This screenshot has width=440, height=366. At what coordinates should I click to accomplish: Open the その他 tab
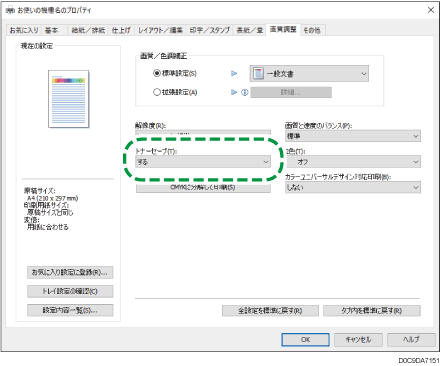312,30
